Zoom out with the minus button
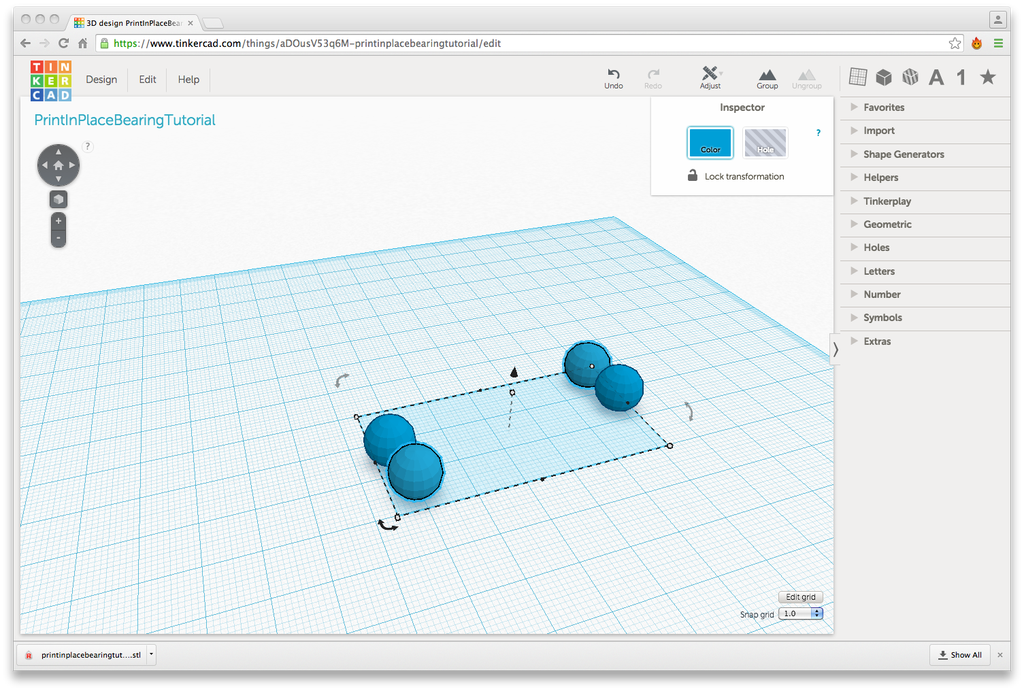The height and width of the screenshot is (691, 1024). (x=58, y=239)
